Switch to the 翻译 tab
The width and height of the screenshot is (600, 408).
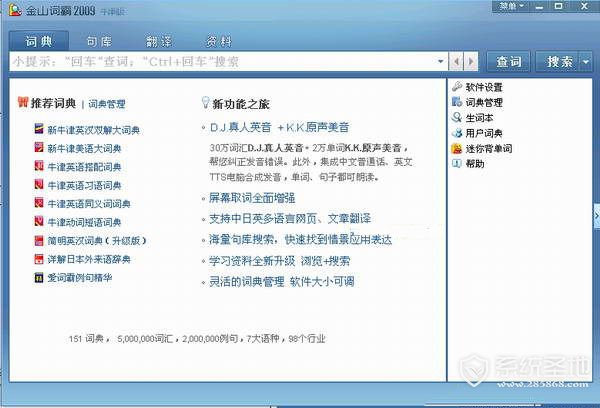point(159,41)
